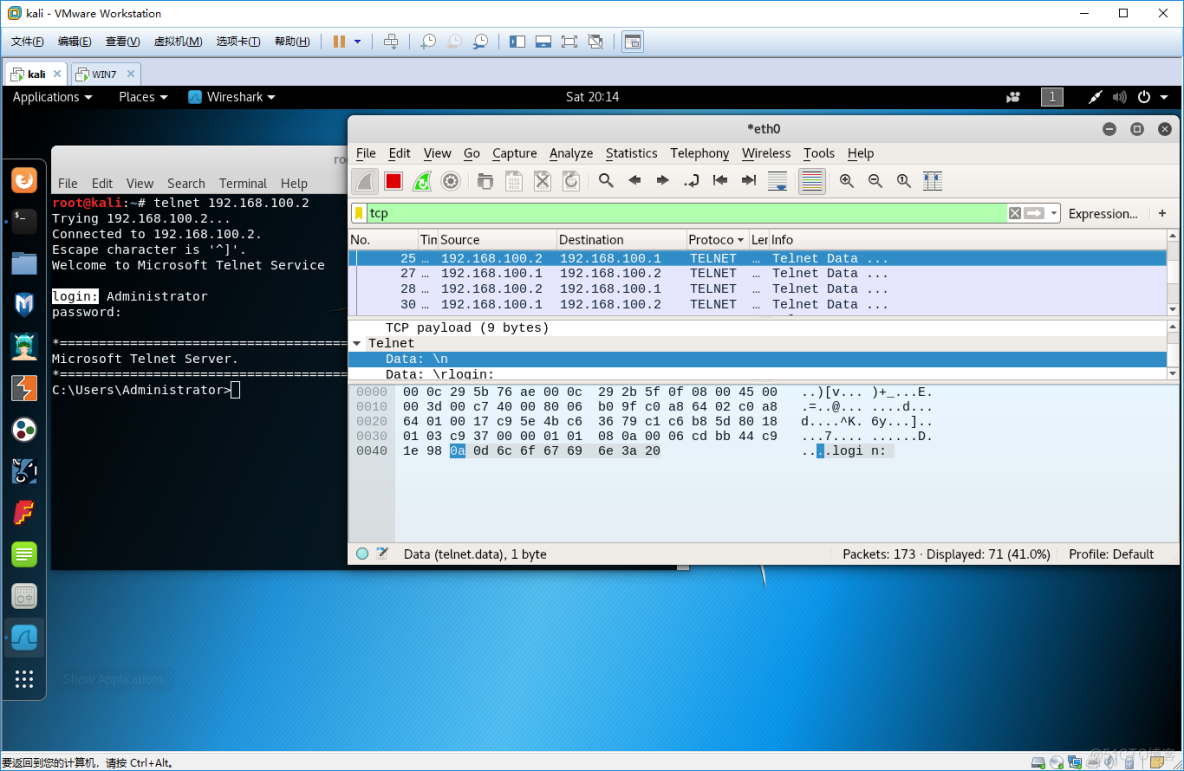This screenshot has height=771, width=1184.
Task: Go back to previous packet arrow
Action: 634,180
